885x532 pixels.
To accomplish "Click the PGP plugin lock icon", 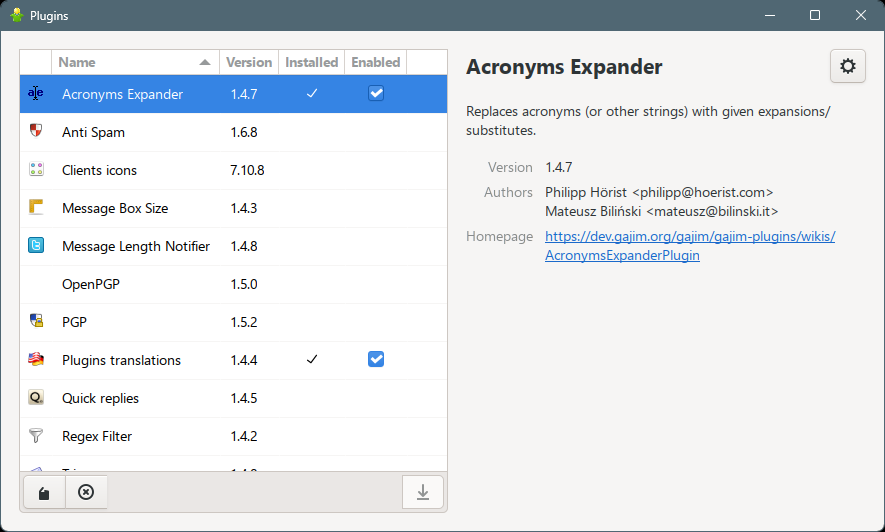I will point(36,322).
